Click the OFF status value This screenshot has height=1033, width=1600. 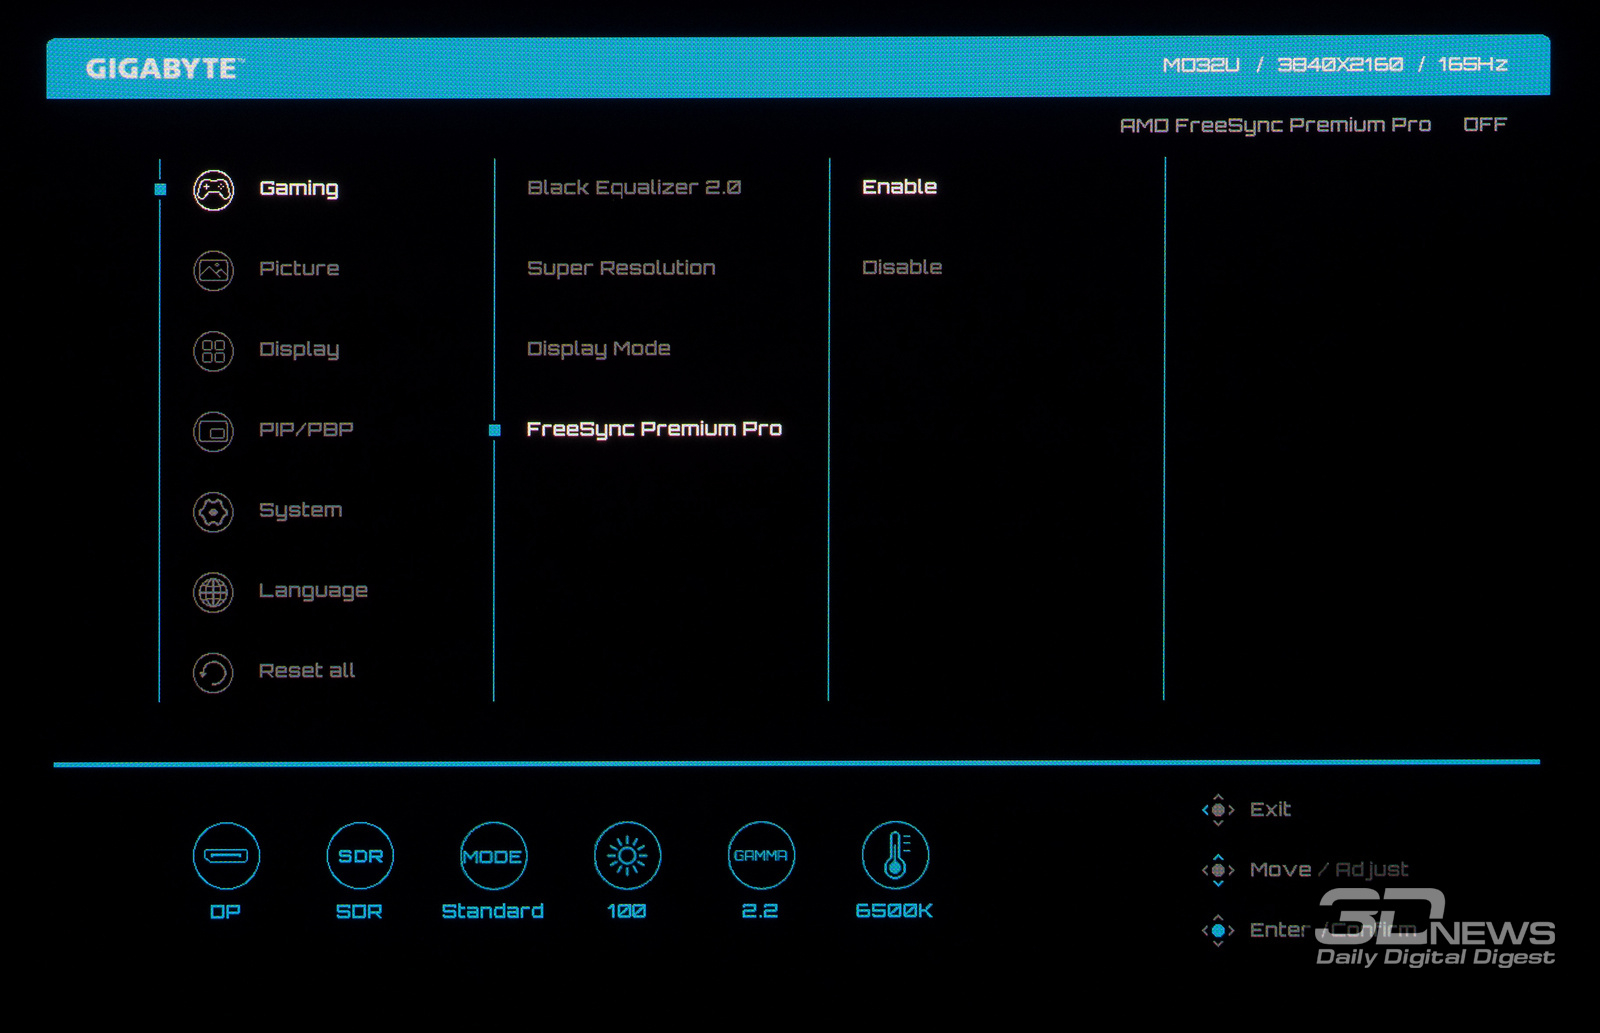point(1485,125)
